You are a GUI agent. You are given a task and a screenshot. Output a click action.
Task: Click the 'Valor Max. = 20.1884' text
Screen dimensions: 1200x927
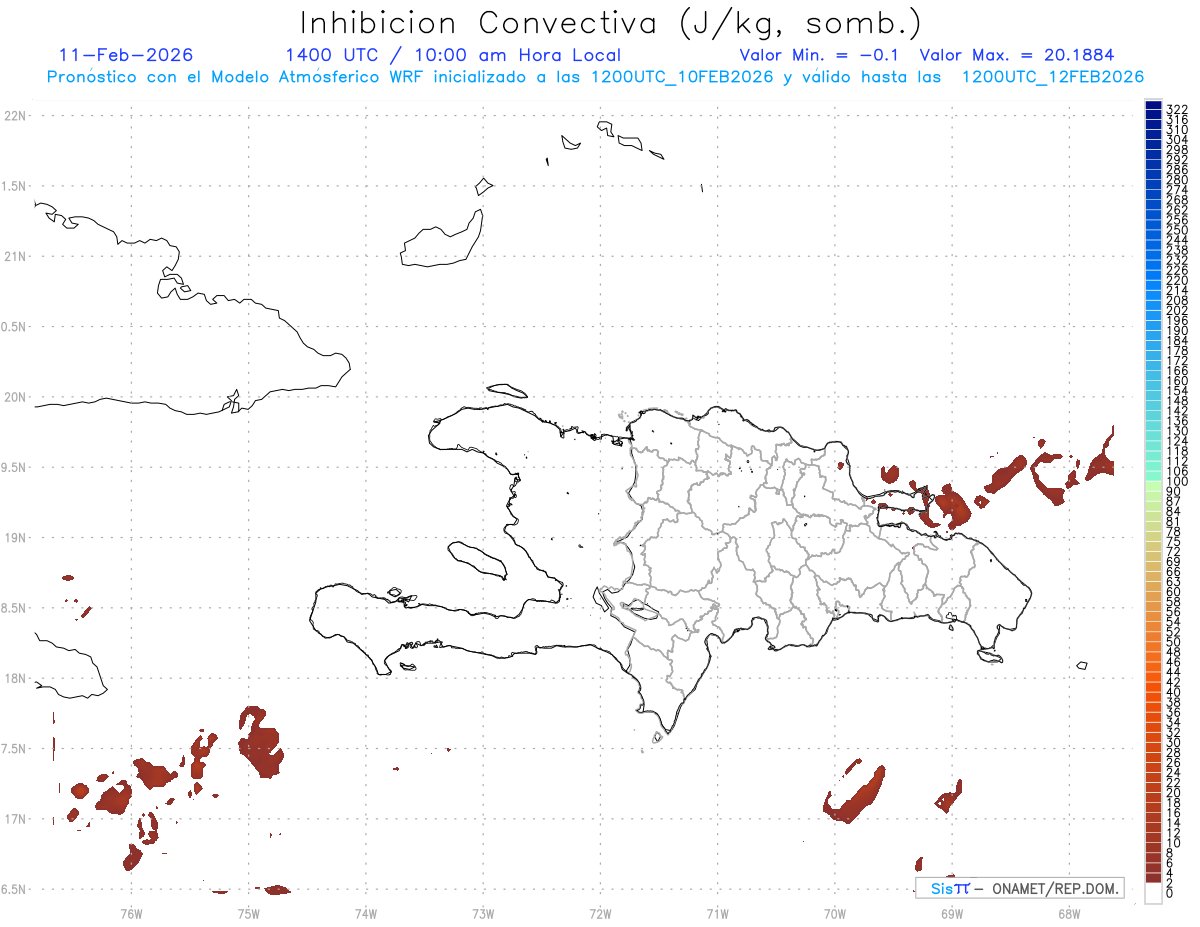click(1017, 55)
